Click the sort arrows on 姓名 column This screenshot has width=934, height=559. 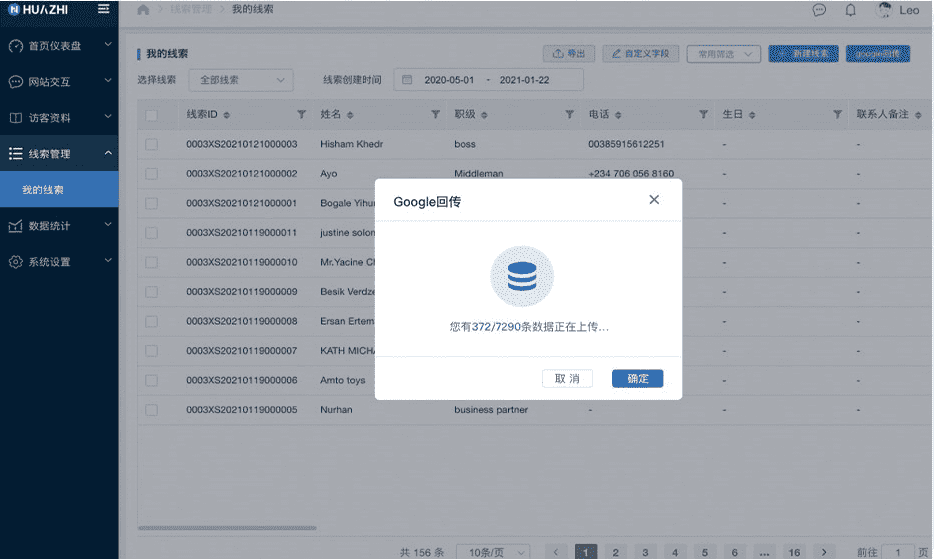point(350,115)
